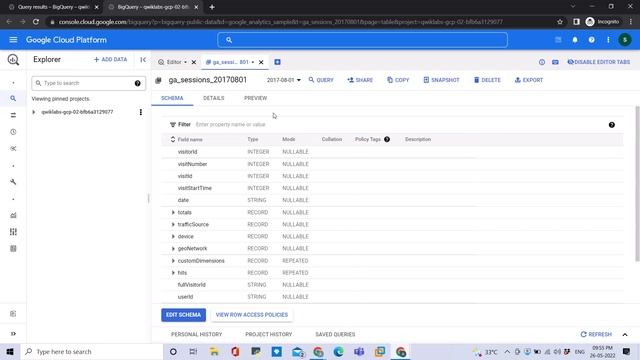Open the user account avatar
Screen dimensions: 640x360
625,40
